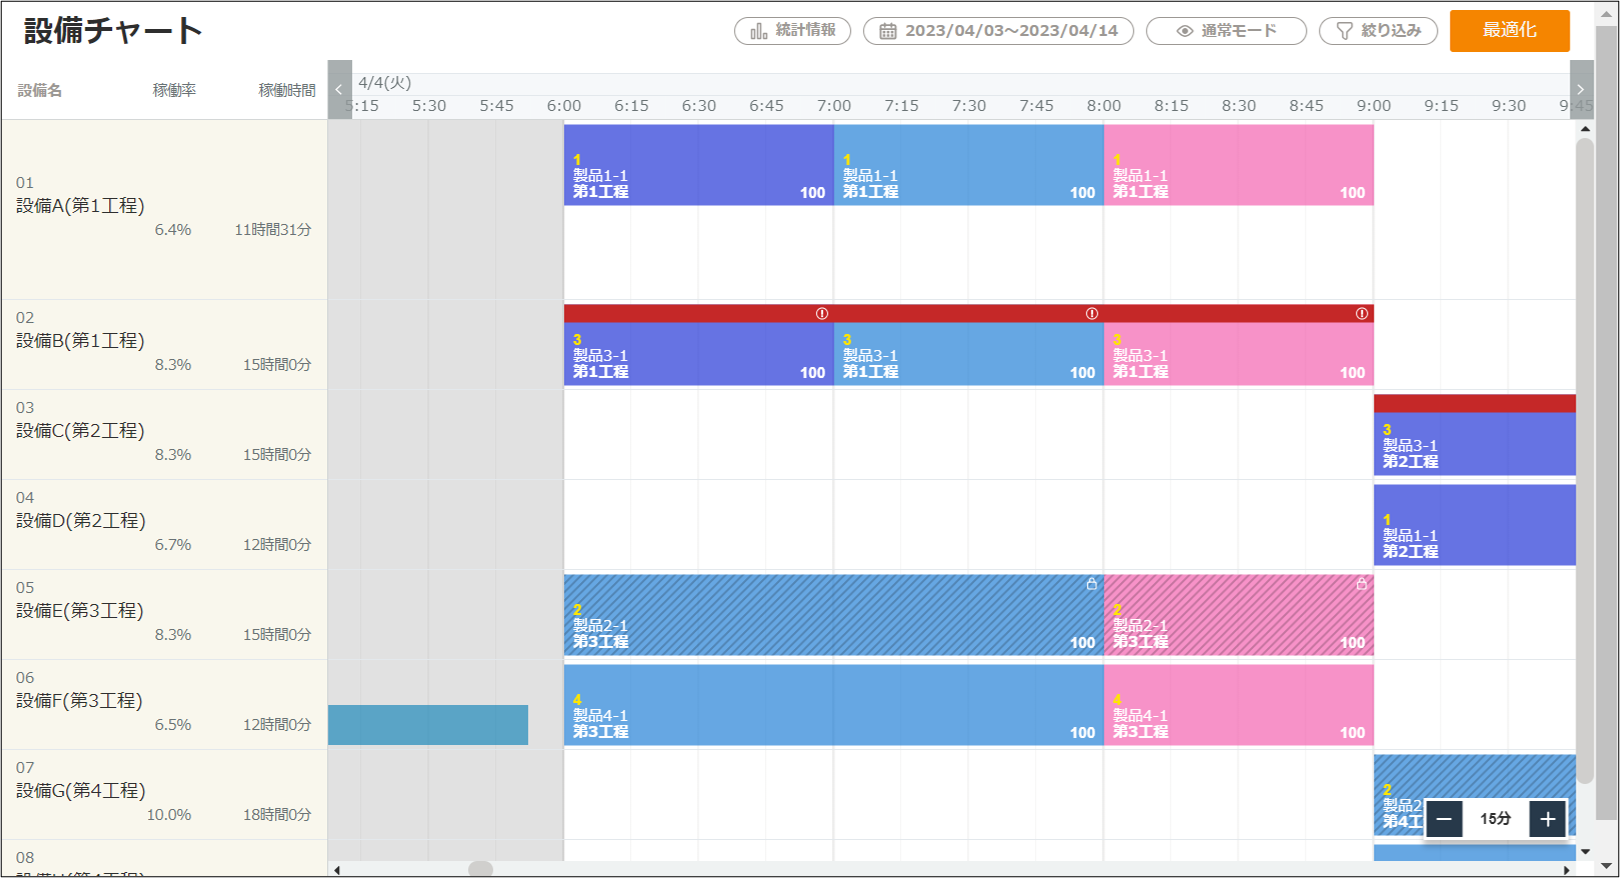
Task: Click first warning icon on 設備B red bar
Action: click(822, 313)
